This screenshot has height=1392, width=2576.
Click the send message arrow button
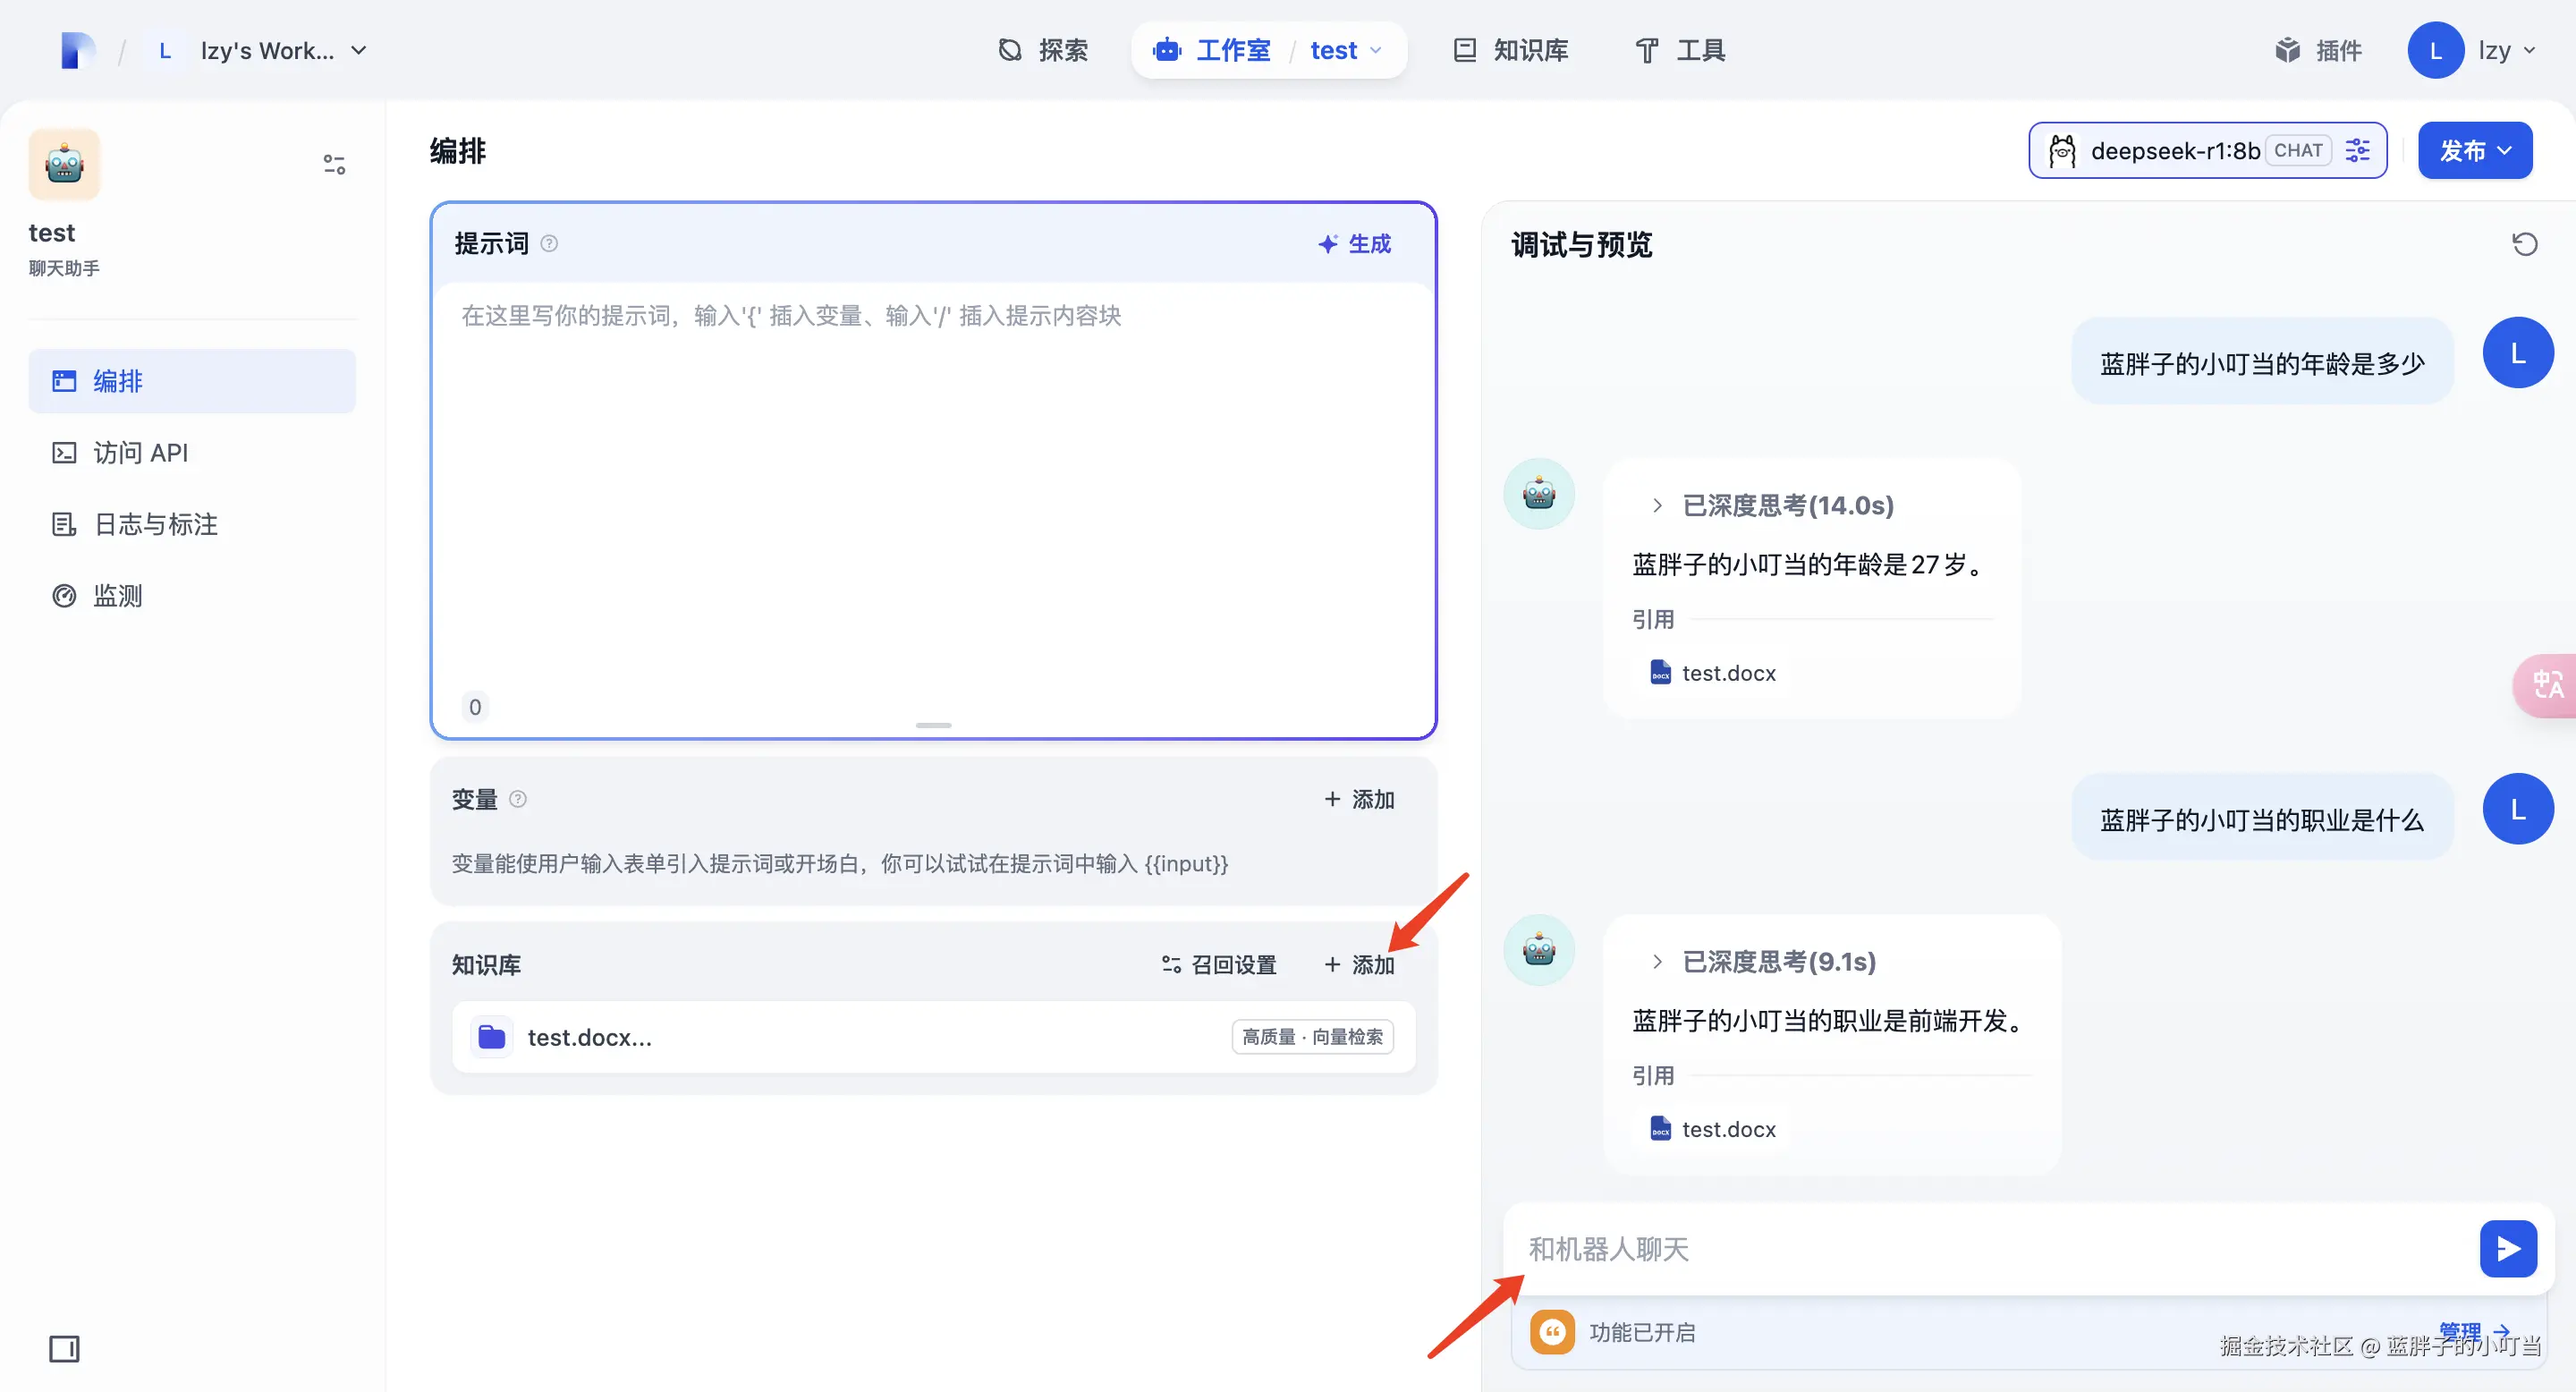2507,1248
